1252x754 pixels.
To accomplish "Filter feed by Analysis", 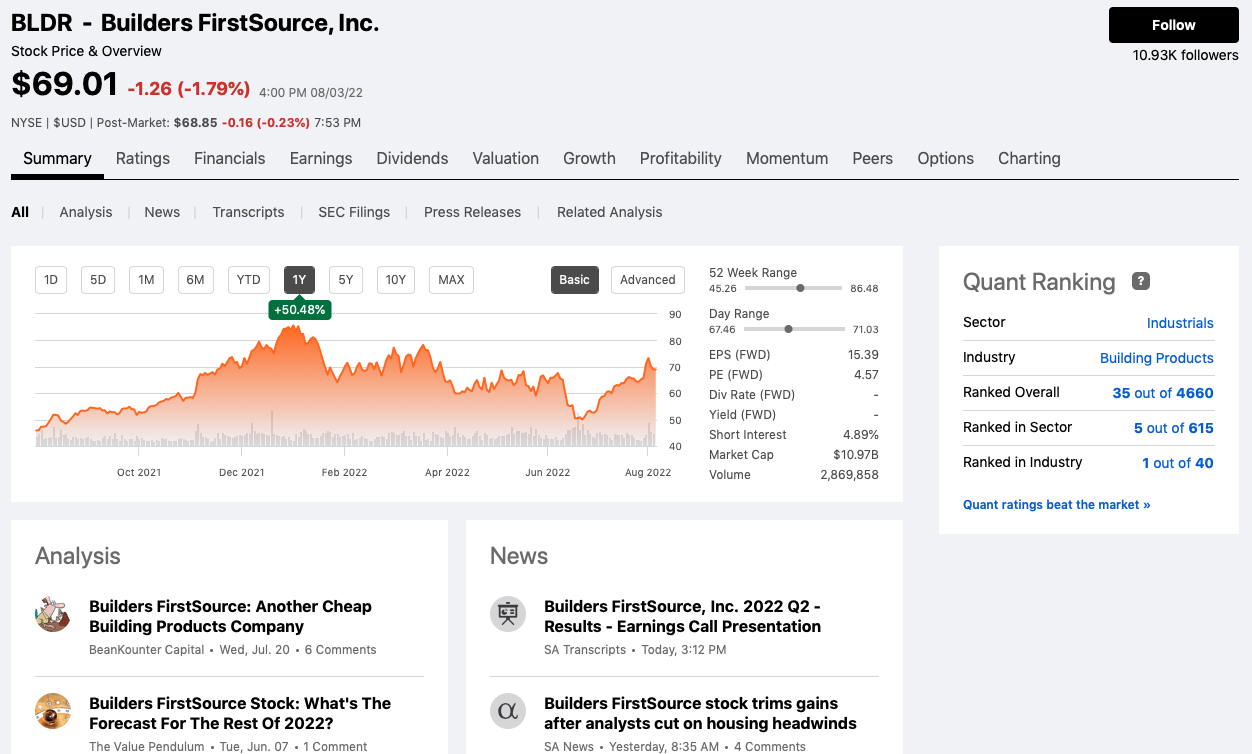I will (x=86, y=212).
